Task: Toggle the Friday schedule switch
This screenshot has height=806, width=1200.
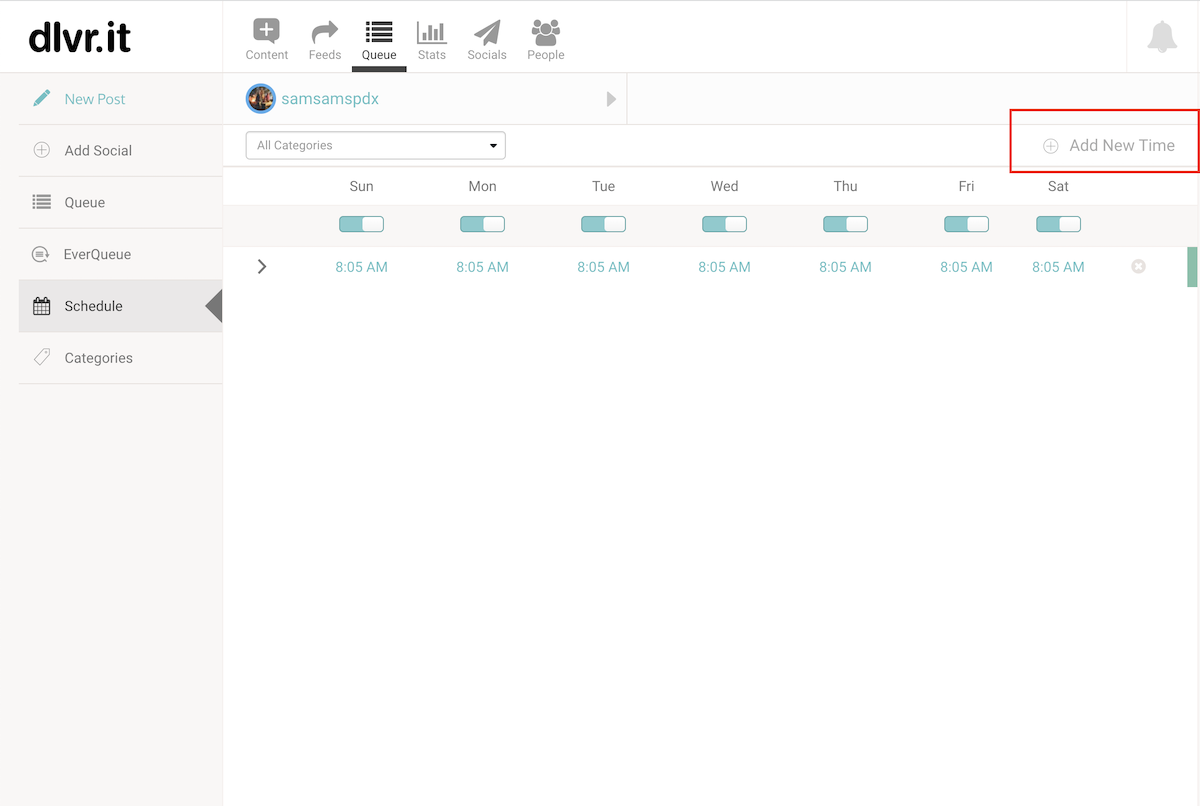Action: [x=966, y=224]
